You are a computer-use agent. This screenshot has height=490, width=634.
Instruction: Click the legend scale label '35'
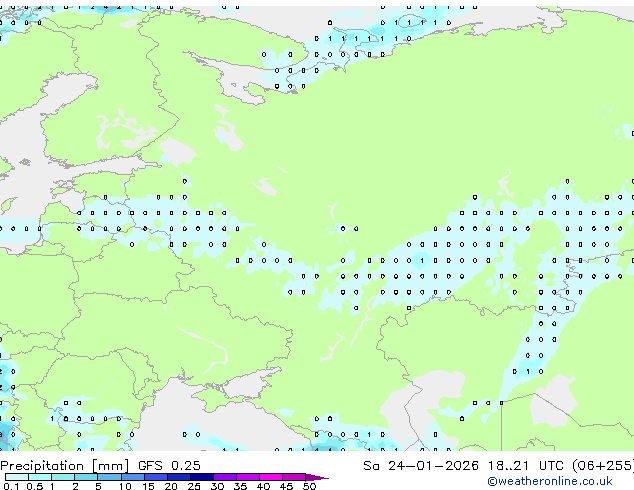coord(240,486)
